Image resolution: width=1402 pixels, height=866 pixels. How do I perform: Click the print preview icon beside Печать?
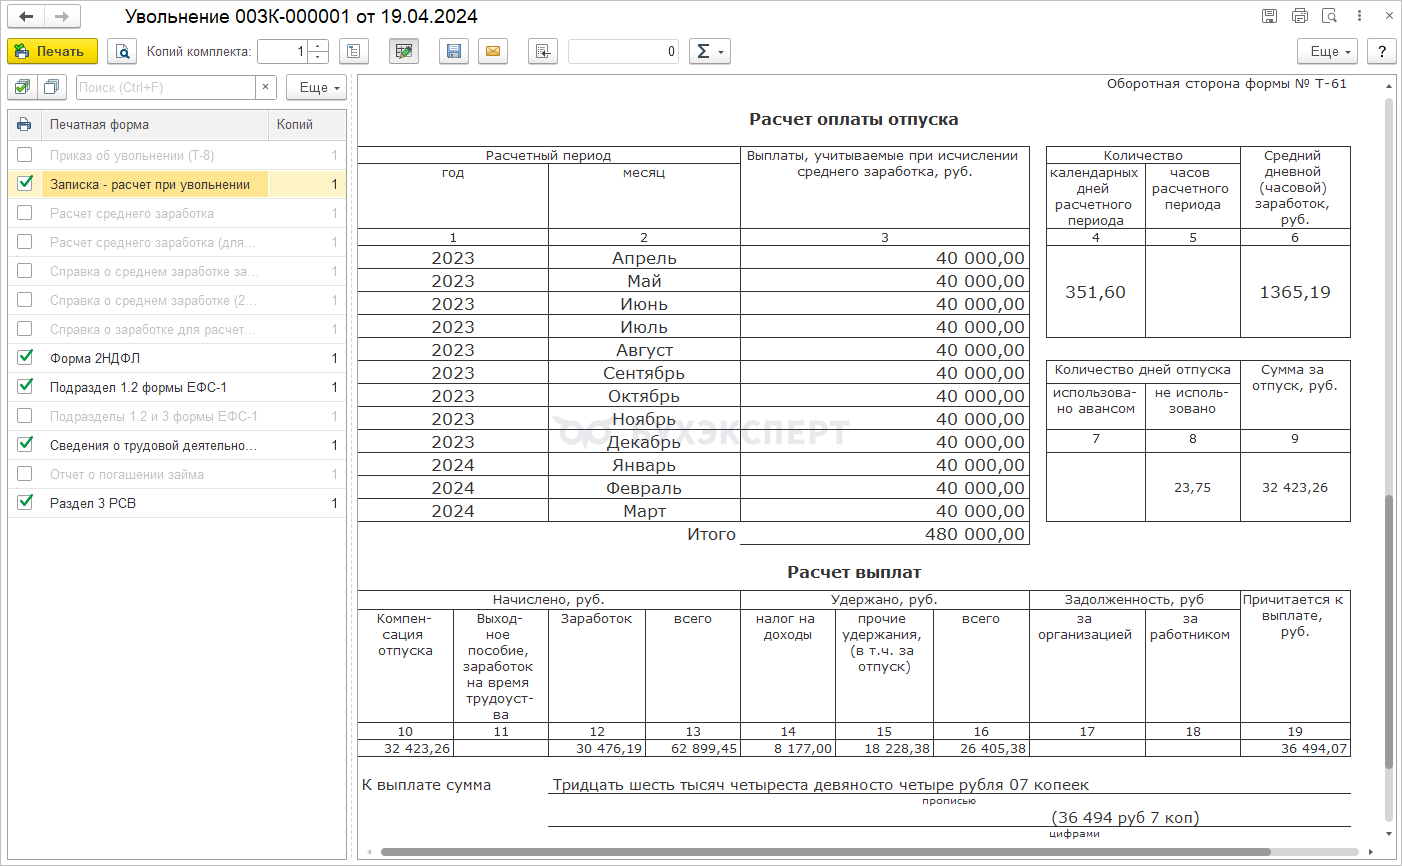pyautogui.click(x=122, y=51)
